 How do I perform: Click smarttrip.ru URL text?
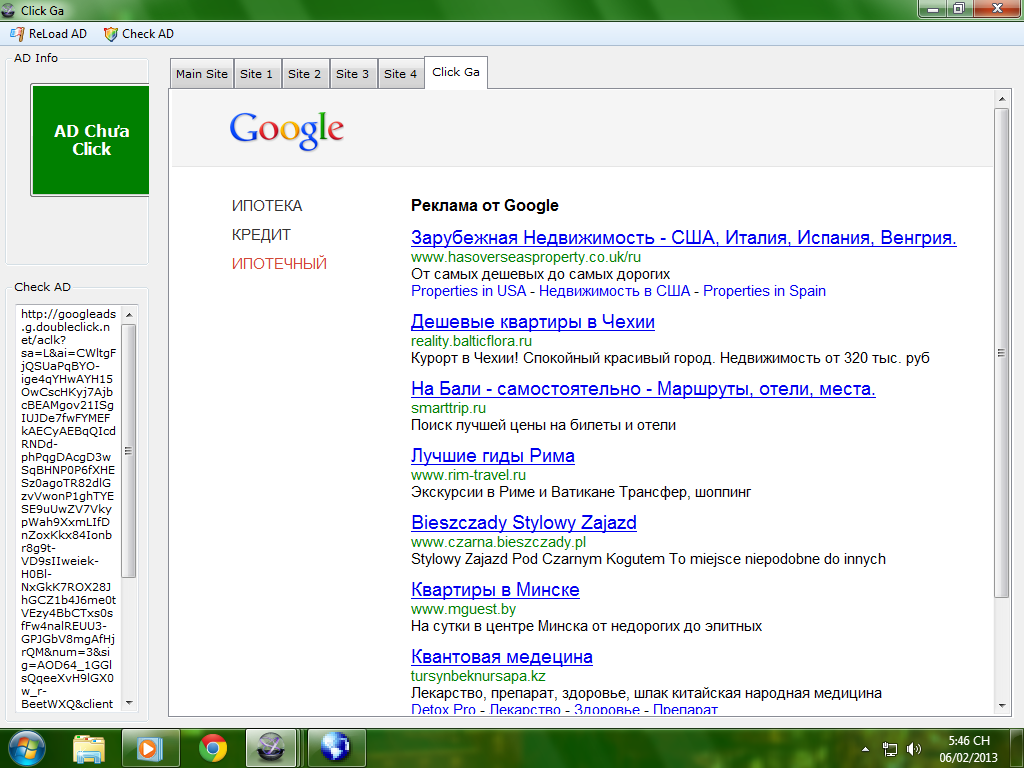coord(448,408)
